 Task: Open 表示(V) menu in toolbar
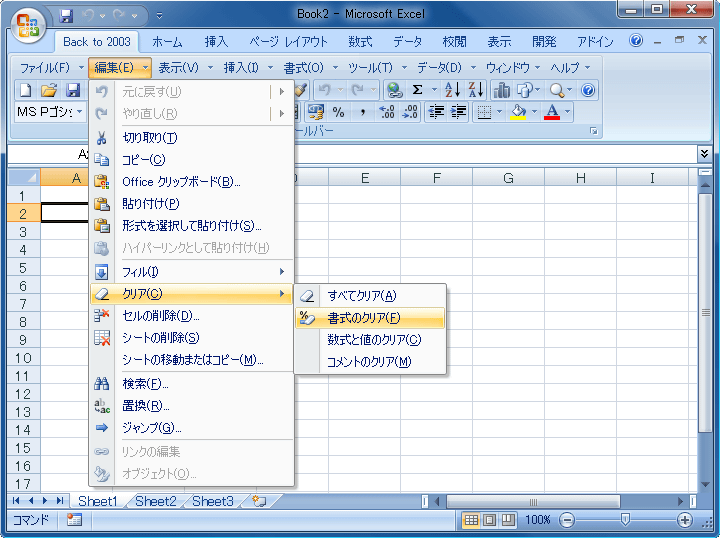tap(186, 68)
